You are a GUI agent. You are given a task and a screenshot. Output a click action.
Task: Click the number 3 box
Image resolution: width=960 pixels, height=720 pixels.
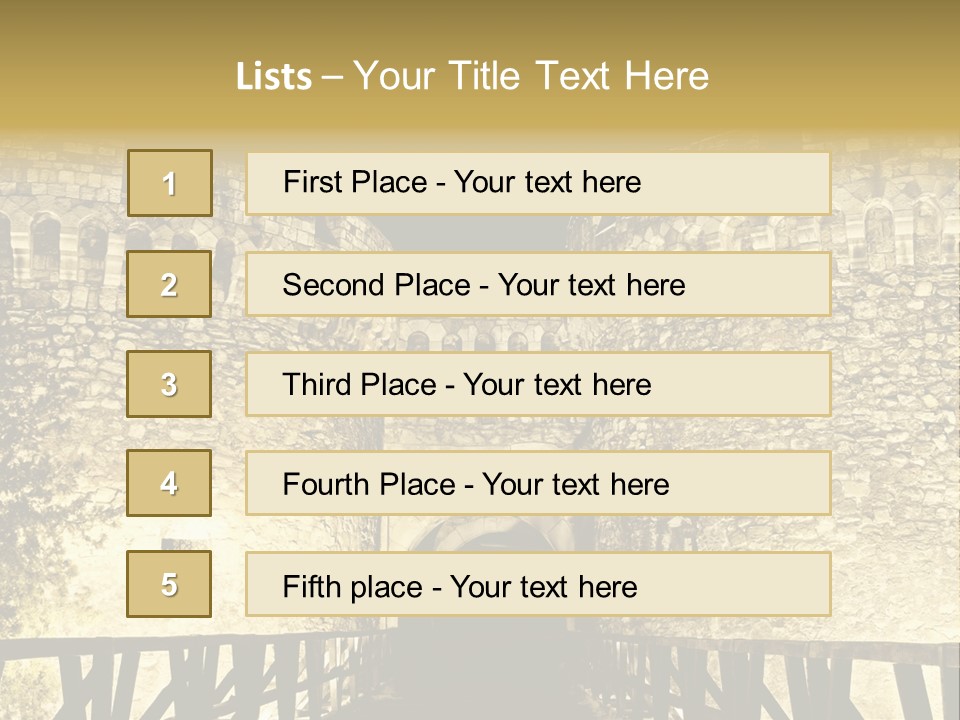tap(169, 384)
